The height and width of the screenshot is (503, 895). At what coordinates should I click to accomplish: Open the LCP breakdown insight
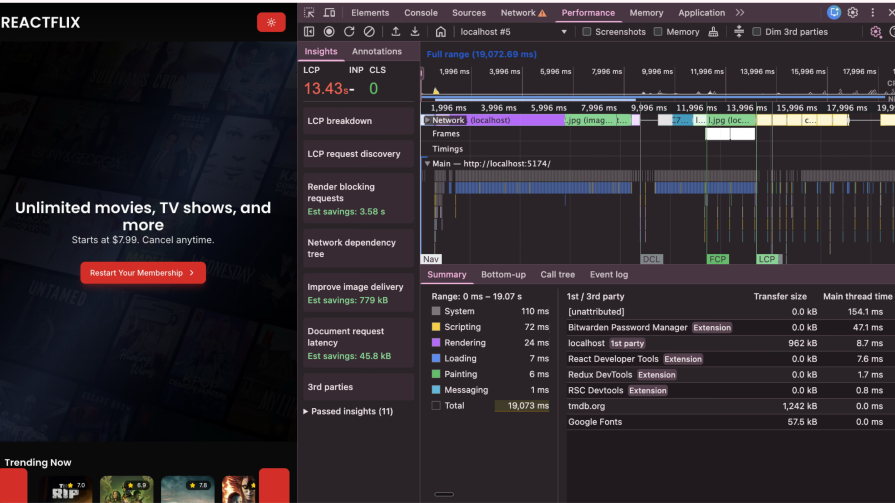[340, 121]
